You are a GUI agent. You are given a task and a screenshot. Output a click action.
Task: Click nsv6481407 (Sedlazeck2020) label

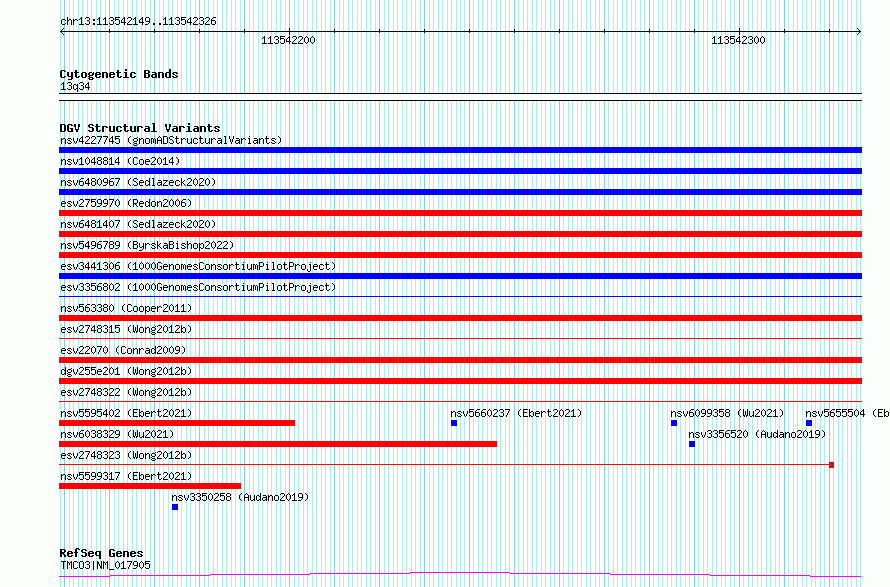click(138, 224)
